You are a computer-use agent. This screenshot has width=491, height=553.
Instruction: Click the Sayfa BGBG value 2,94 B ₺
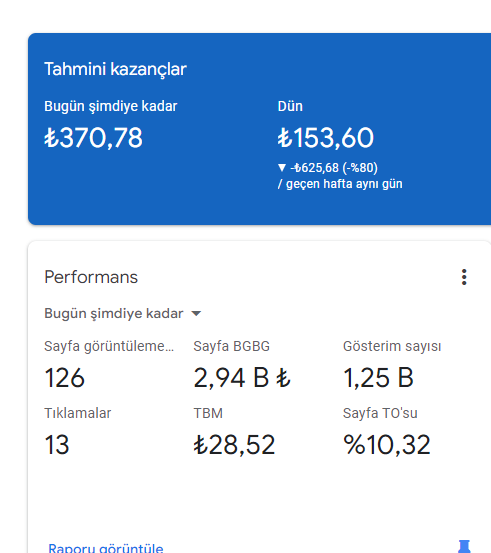point(242,378)
